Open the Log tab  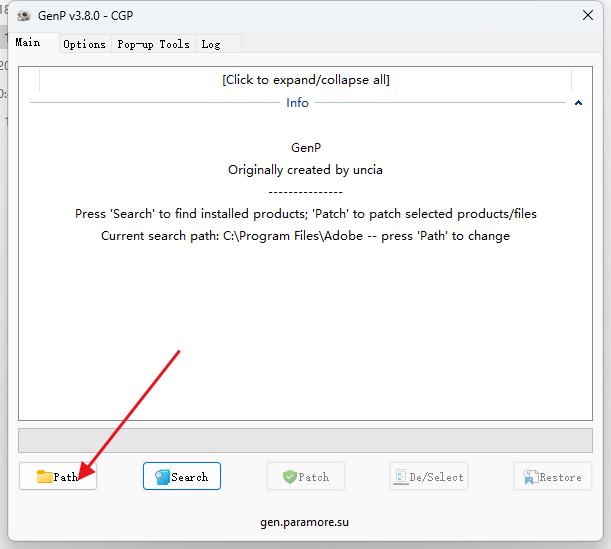(211, 44)
